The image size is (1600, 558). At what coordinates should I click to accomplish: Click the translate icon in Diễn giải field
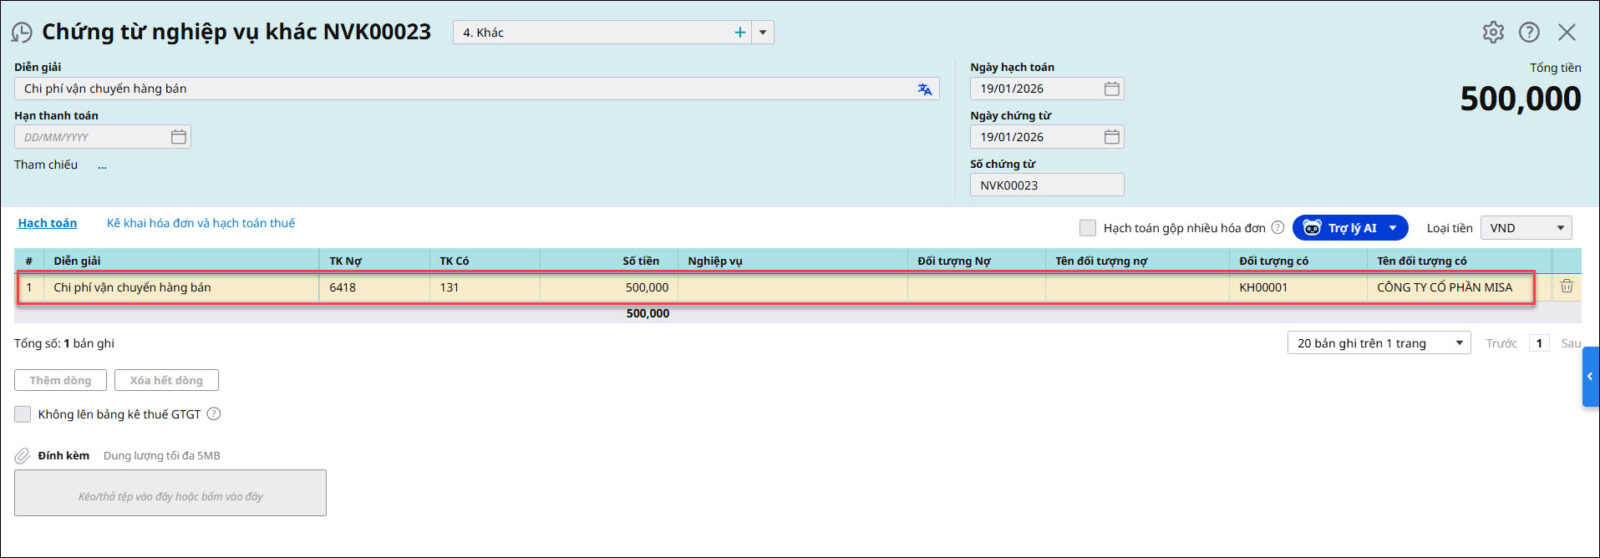tap(924, 89)
